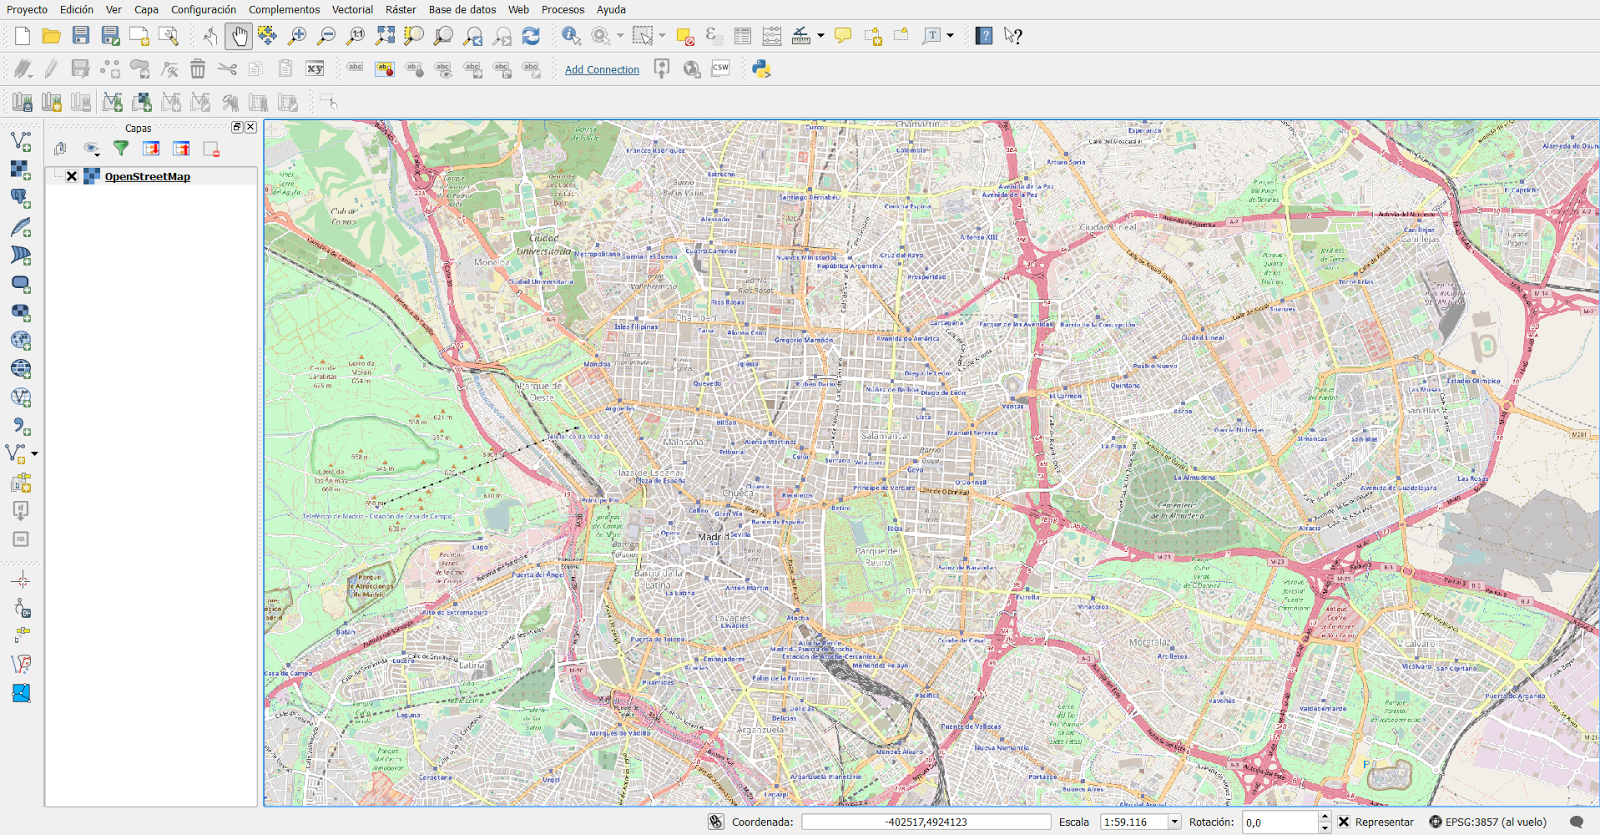
Task: Open the Procesos menu
Action: (563, 9)
